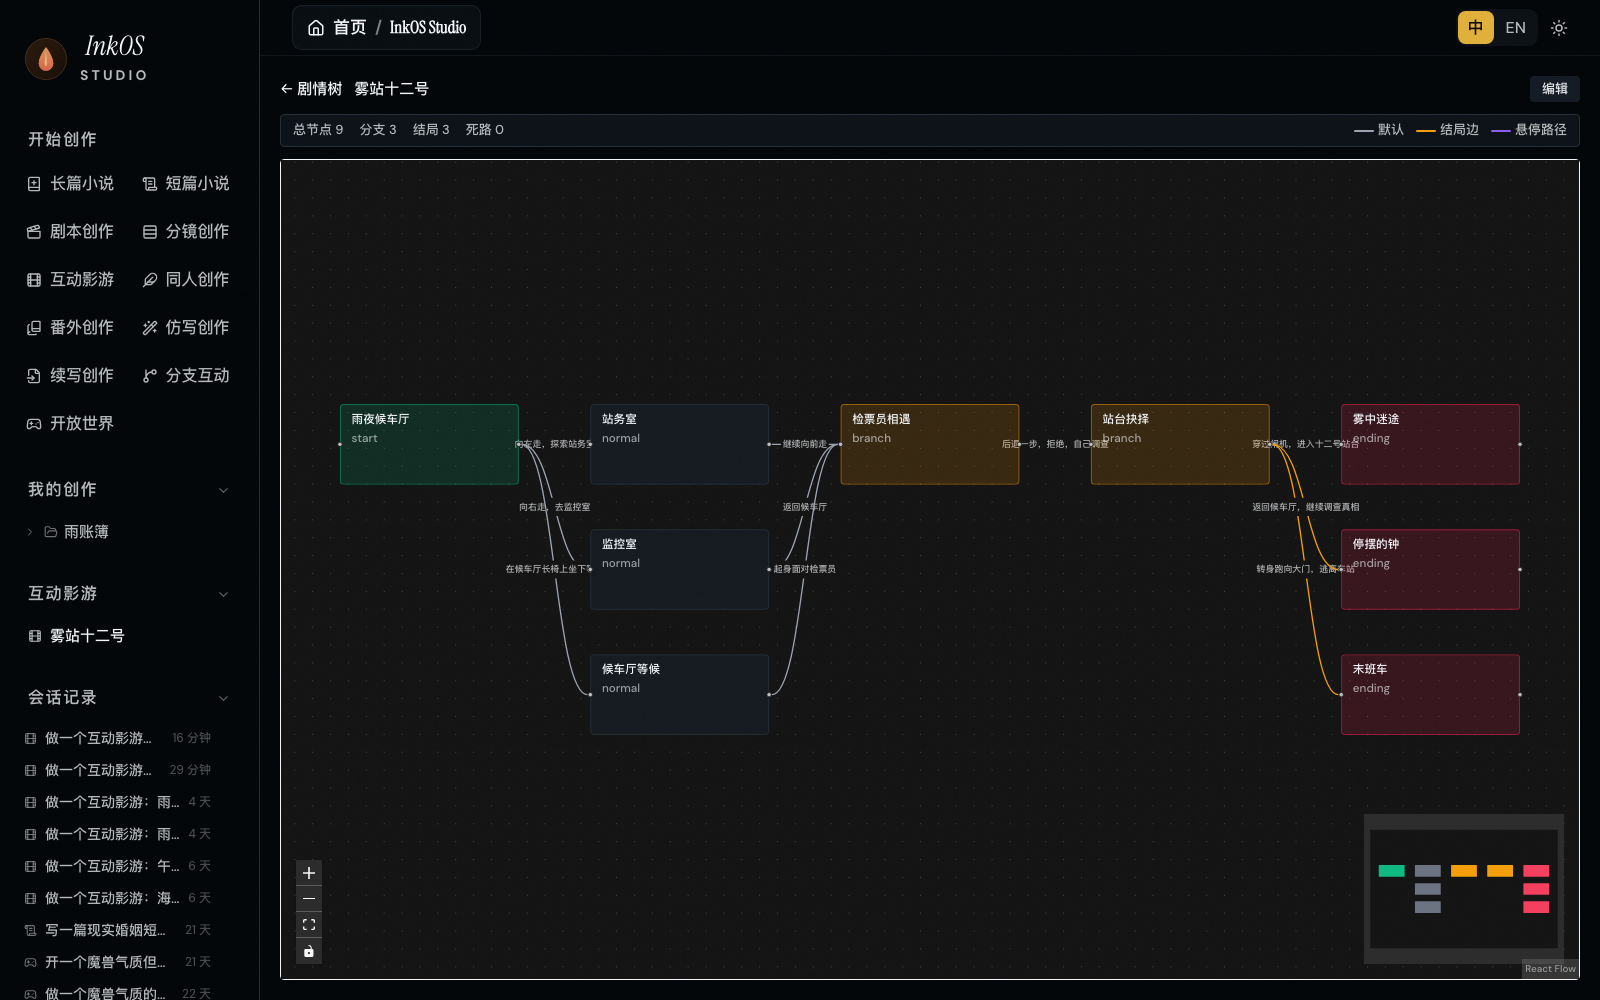Viewport: 1600px width, 1000px height.
Task: Click InkOS Studio in the breadcrumb
Action: [x=428, y=28]
